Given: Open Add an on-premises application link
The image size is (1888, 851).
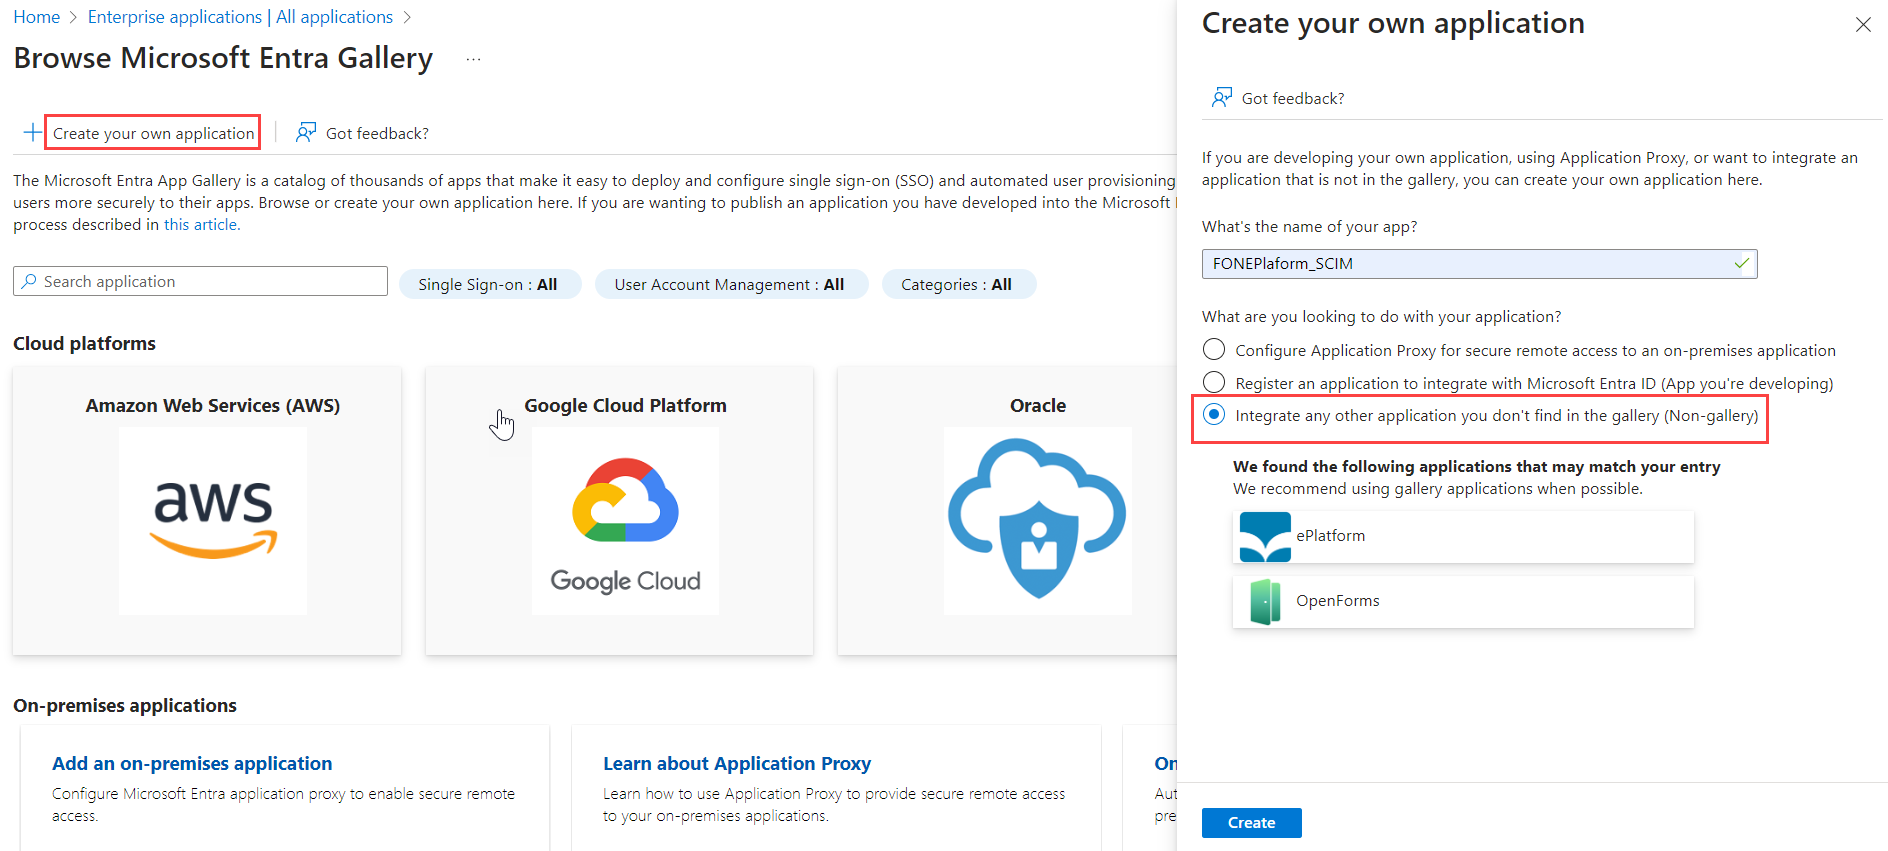Looking at the screenshot, I should pos(192,763).
